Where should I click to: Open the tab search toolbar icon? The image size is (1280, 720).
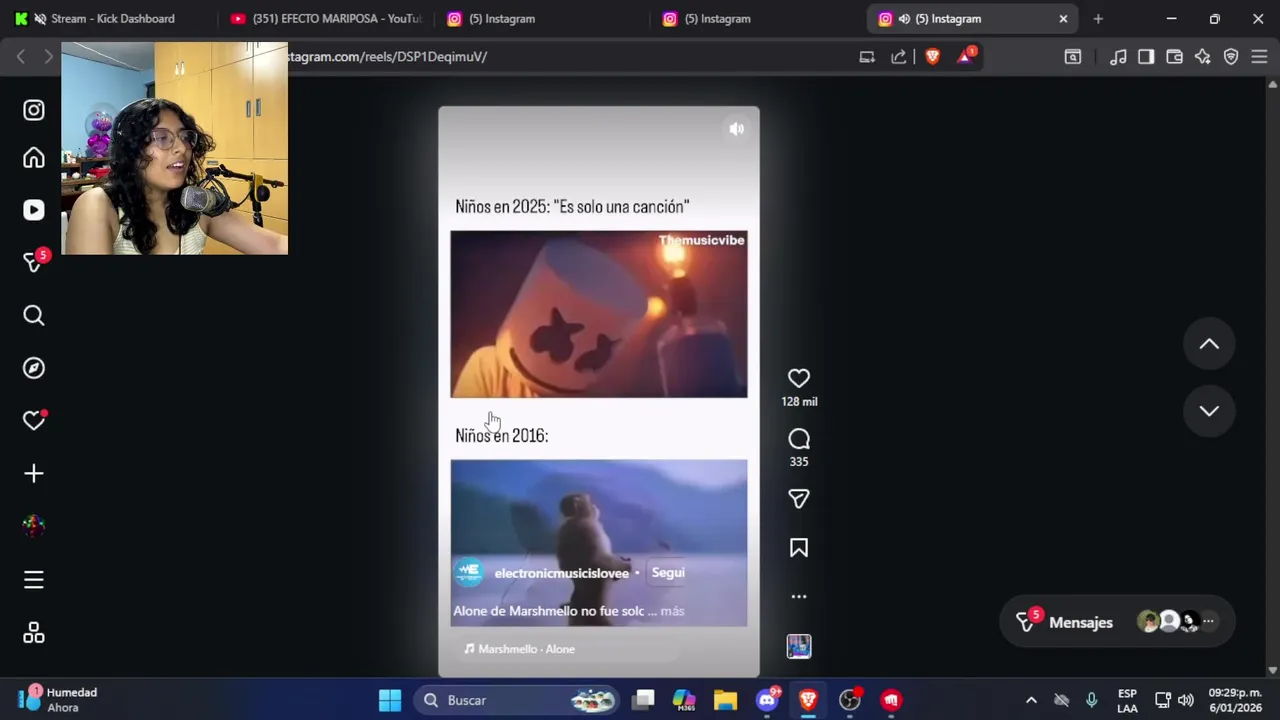tap(1072, 57)
